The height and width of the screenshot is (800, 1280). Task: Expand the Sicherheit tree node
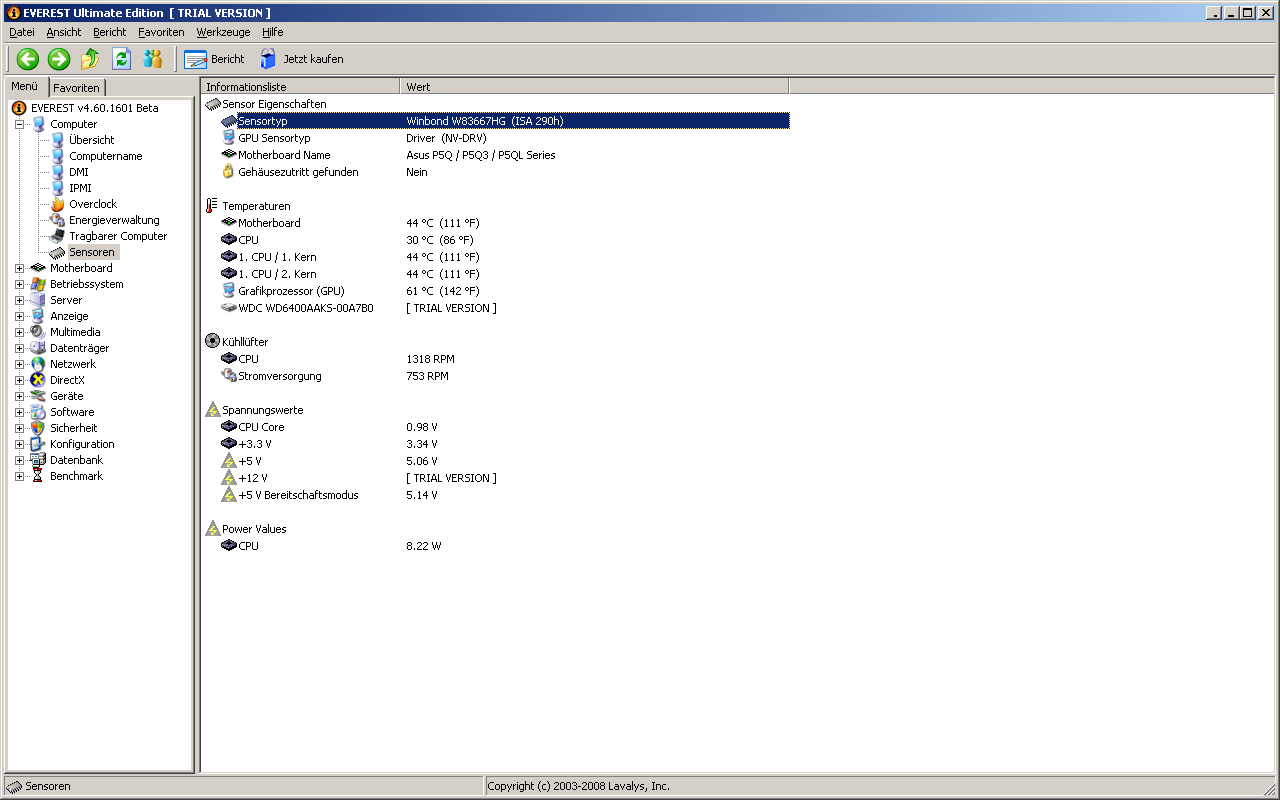tap(19, 428)
